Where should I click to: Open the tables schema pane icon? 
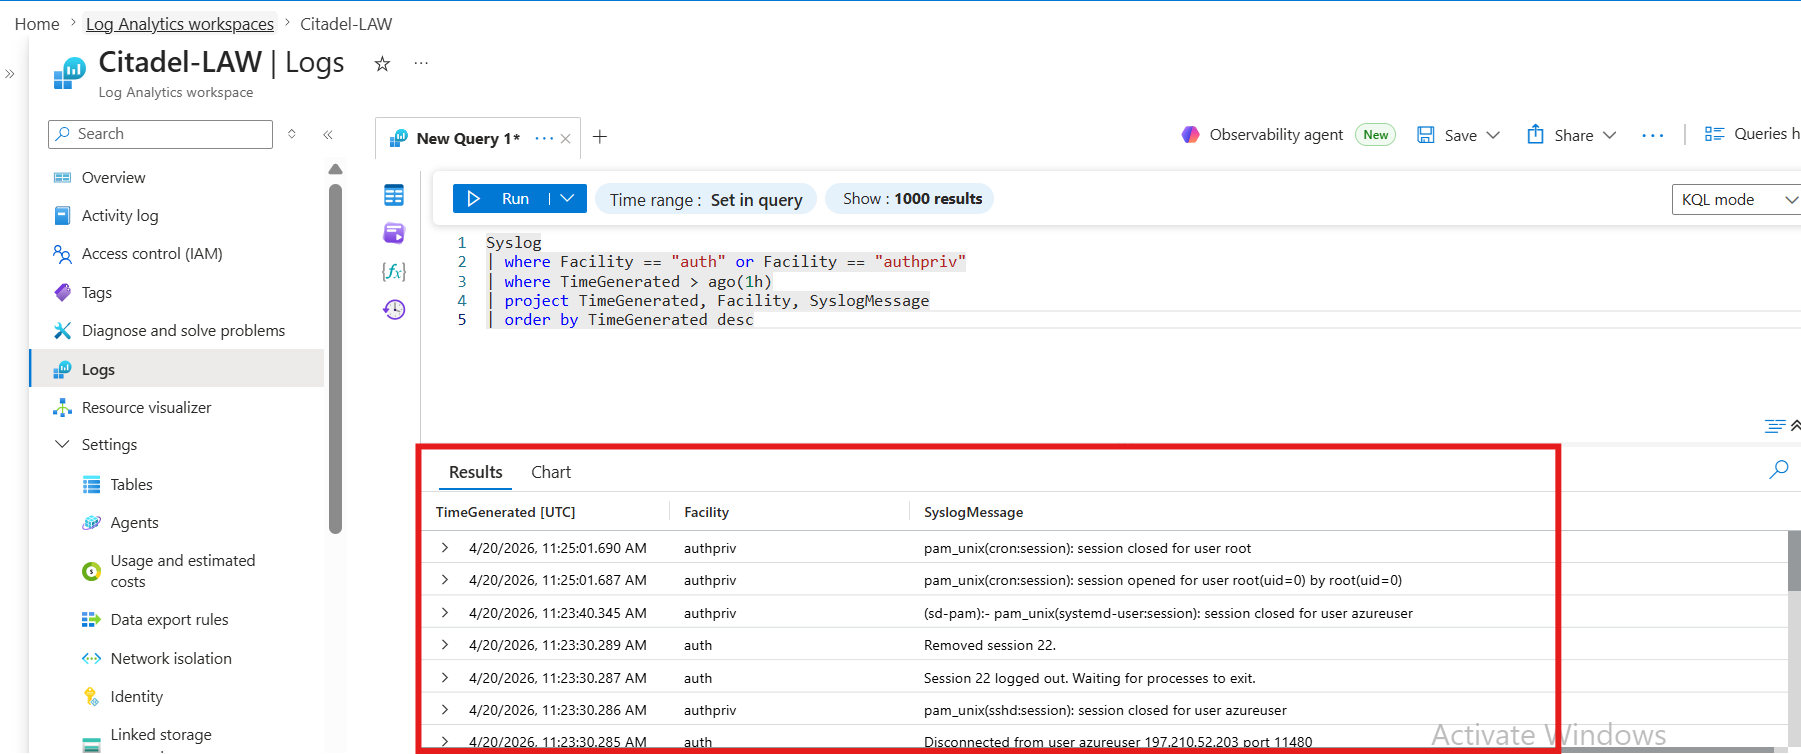coord(394,195)
